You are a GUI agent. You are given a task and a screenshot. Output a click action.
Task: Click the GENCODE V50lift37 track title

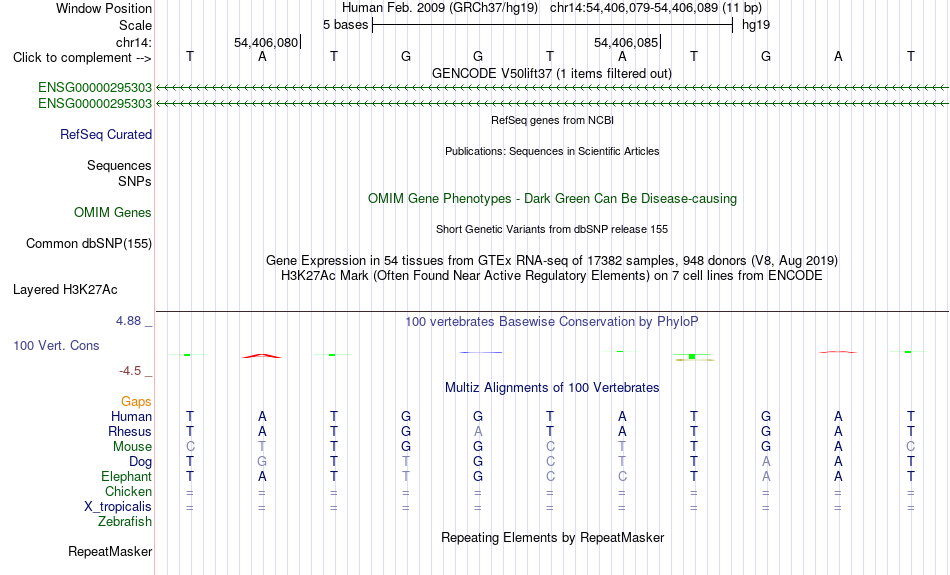(551, 73)
